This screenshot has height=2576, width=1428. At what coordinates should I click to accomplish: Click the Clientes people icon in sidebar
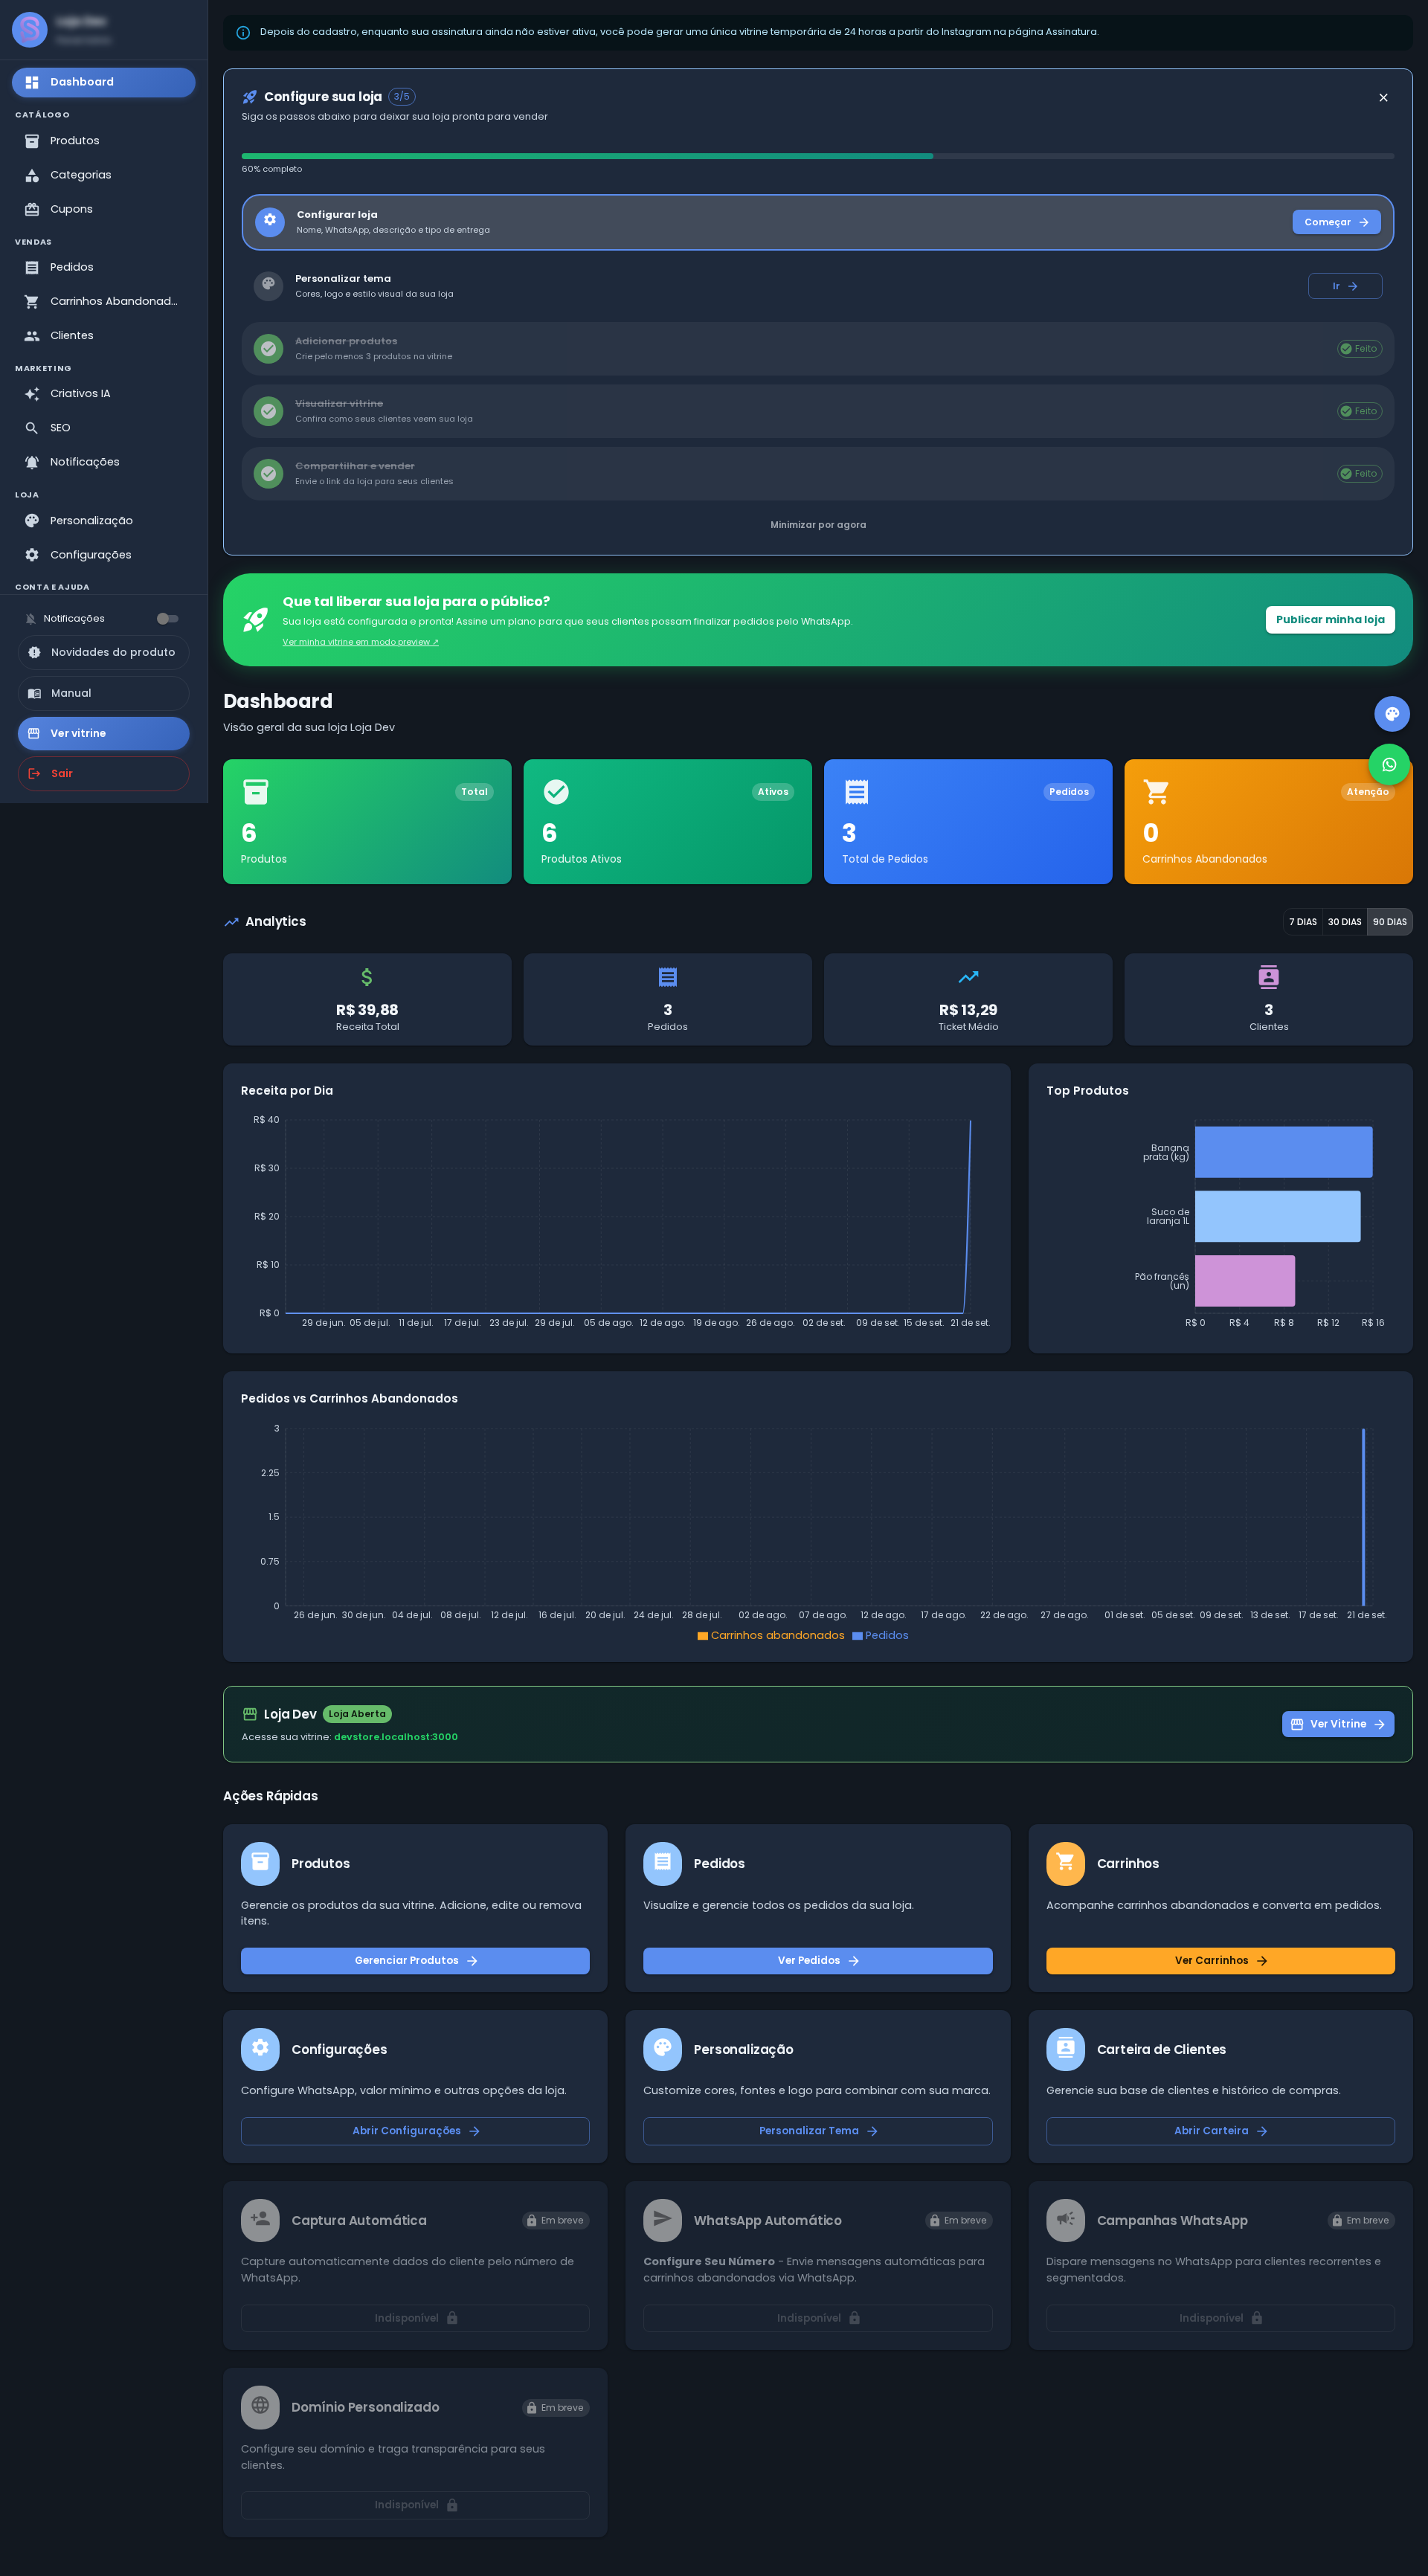(x=32, y=336)
